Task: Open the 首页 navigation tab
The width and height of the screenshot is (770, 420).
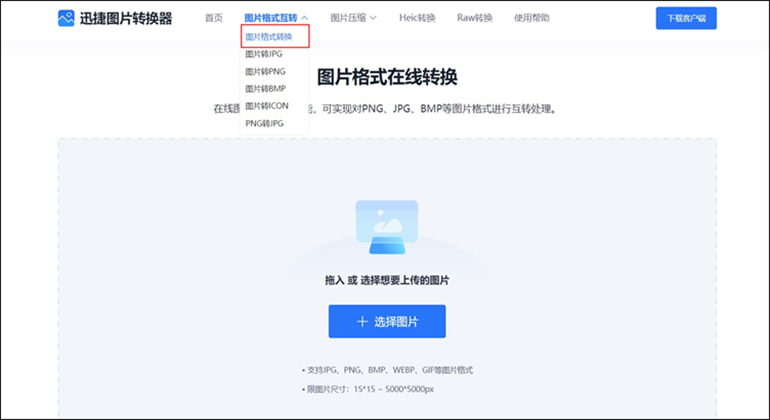Action: 214,18
